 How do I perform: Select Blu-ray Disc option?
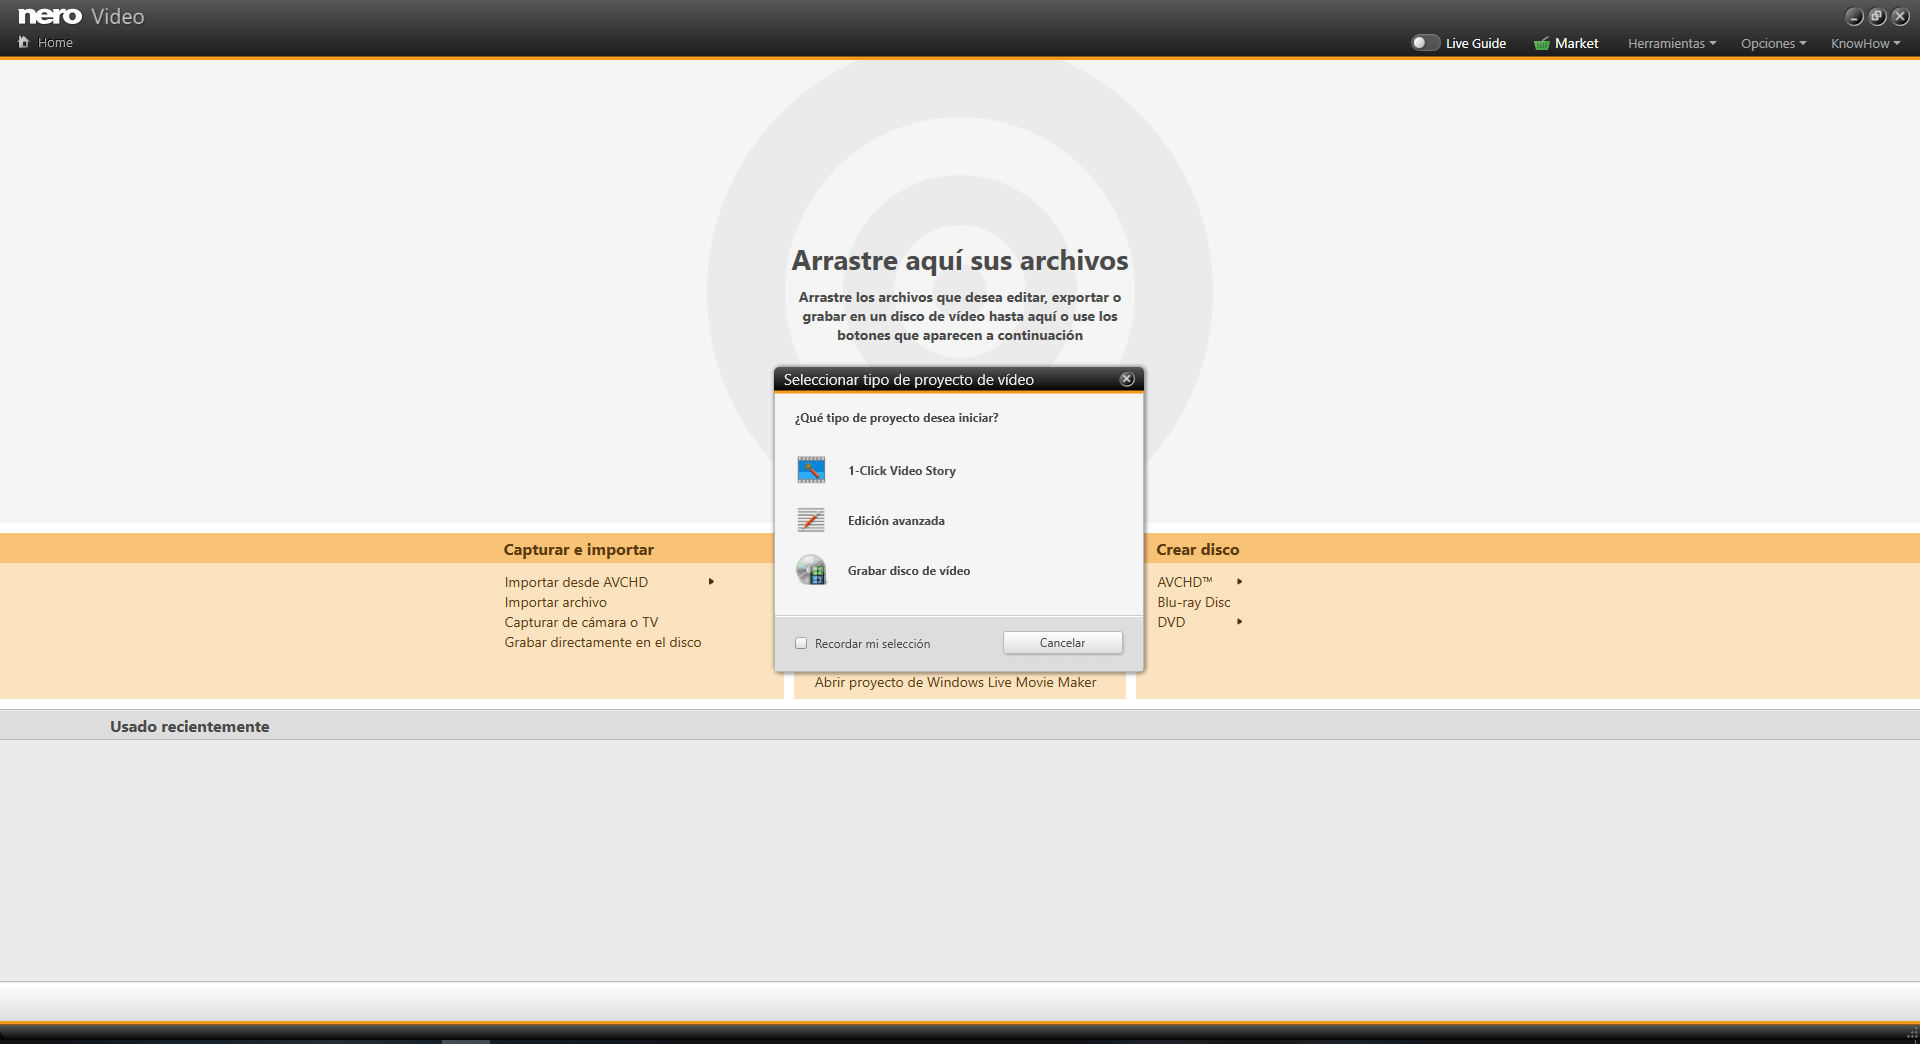click(1194, 602)
